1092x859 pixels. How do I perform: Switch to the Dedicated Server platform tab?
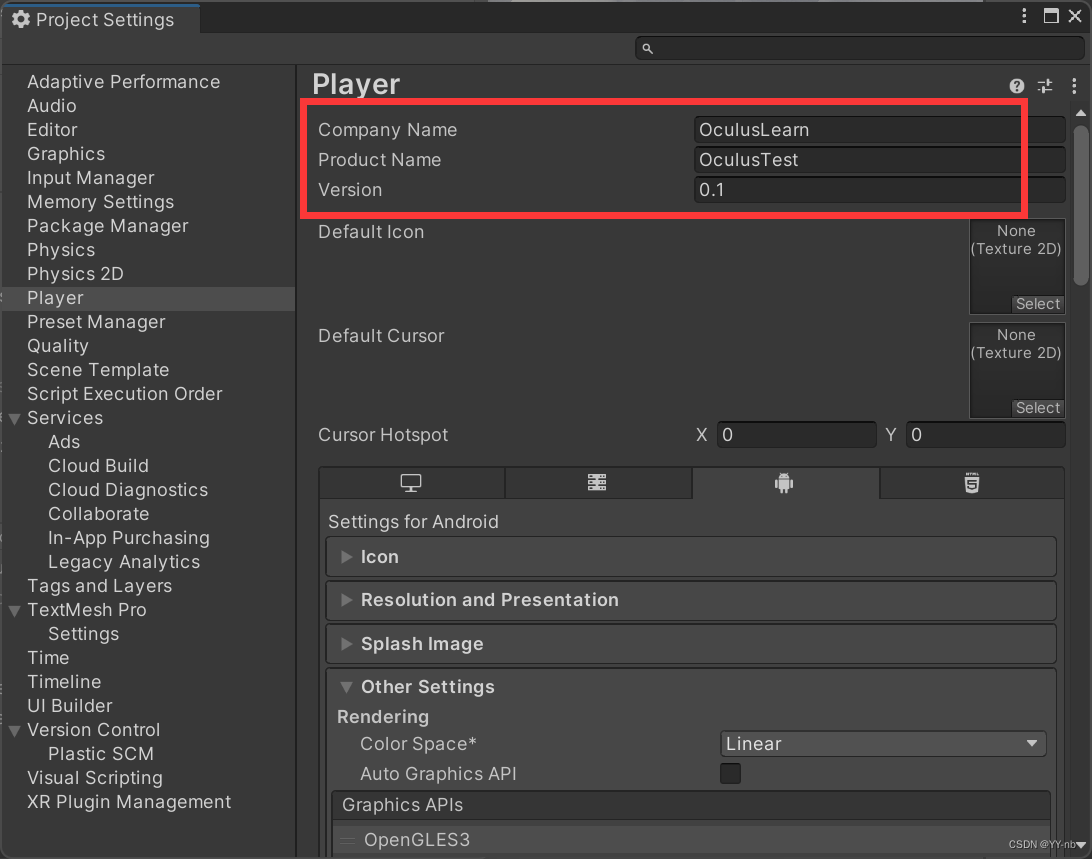597,483
